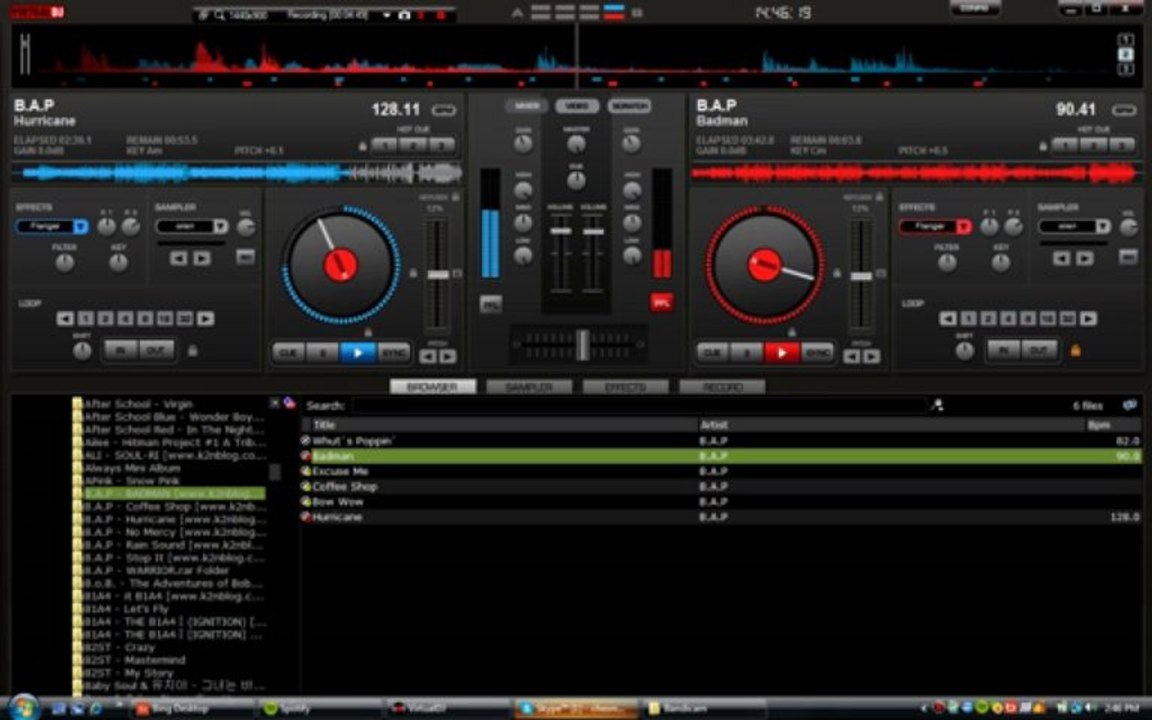Switch to the BROWSER tab
The width and height of the screenshot is (1152, 720).
pos(433,386)
